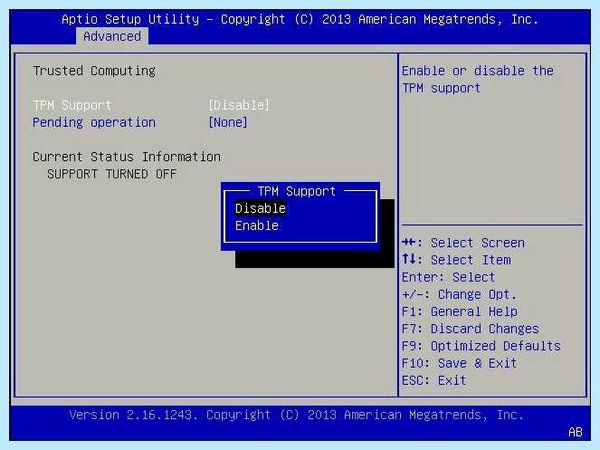This screenshot has height=450, width=600.
Task: Click the Select Screen arrows hint
Action: [463, 243]
